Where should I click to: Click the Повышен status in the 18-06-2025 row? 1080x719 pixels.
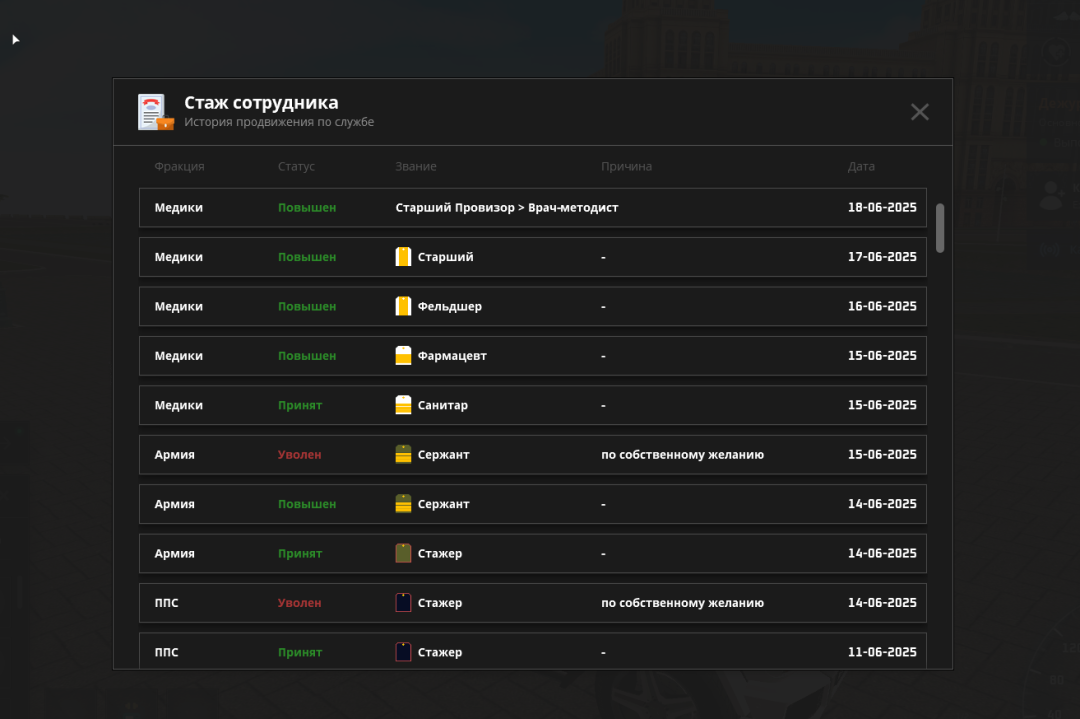(307, 207)
